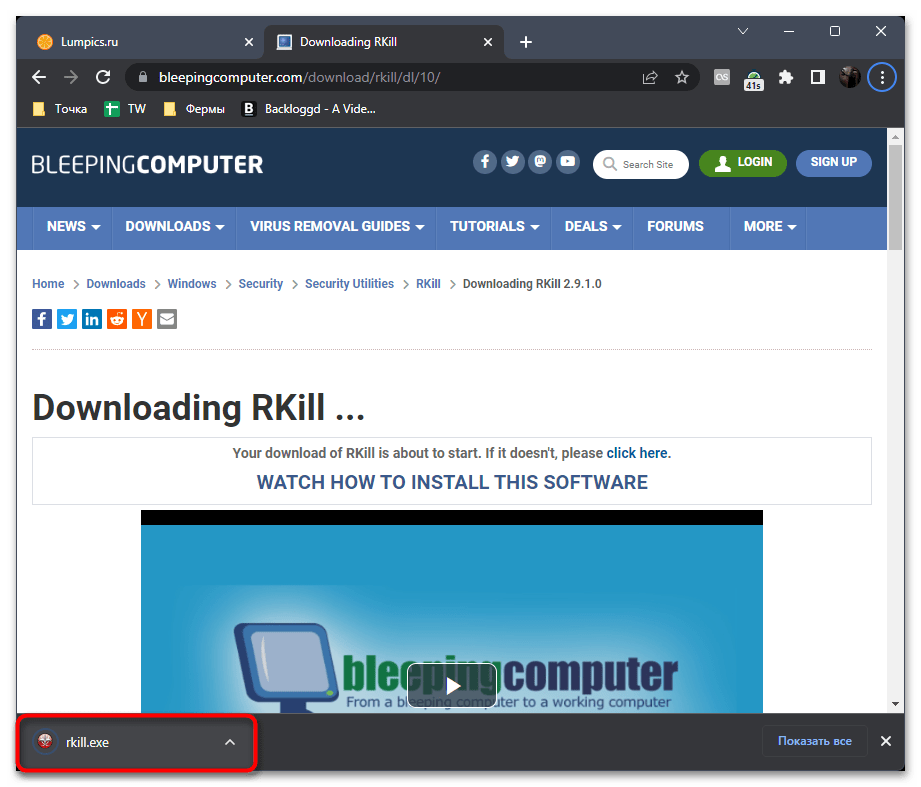Go to the Windows breadcrumb
Viewport: 921px width, 787px height.
[192, 284]
